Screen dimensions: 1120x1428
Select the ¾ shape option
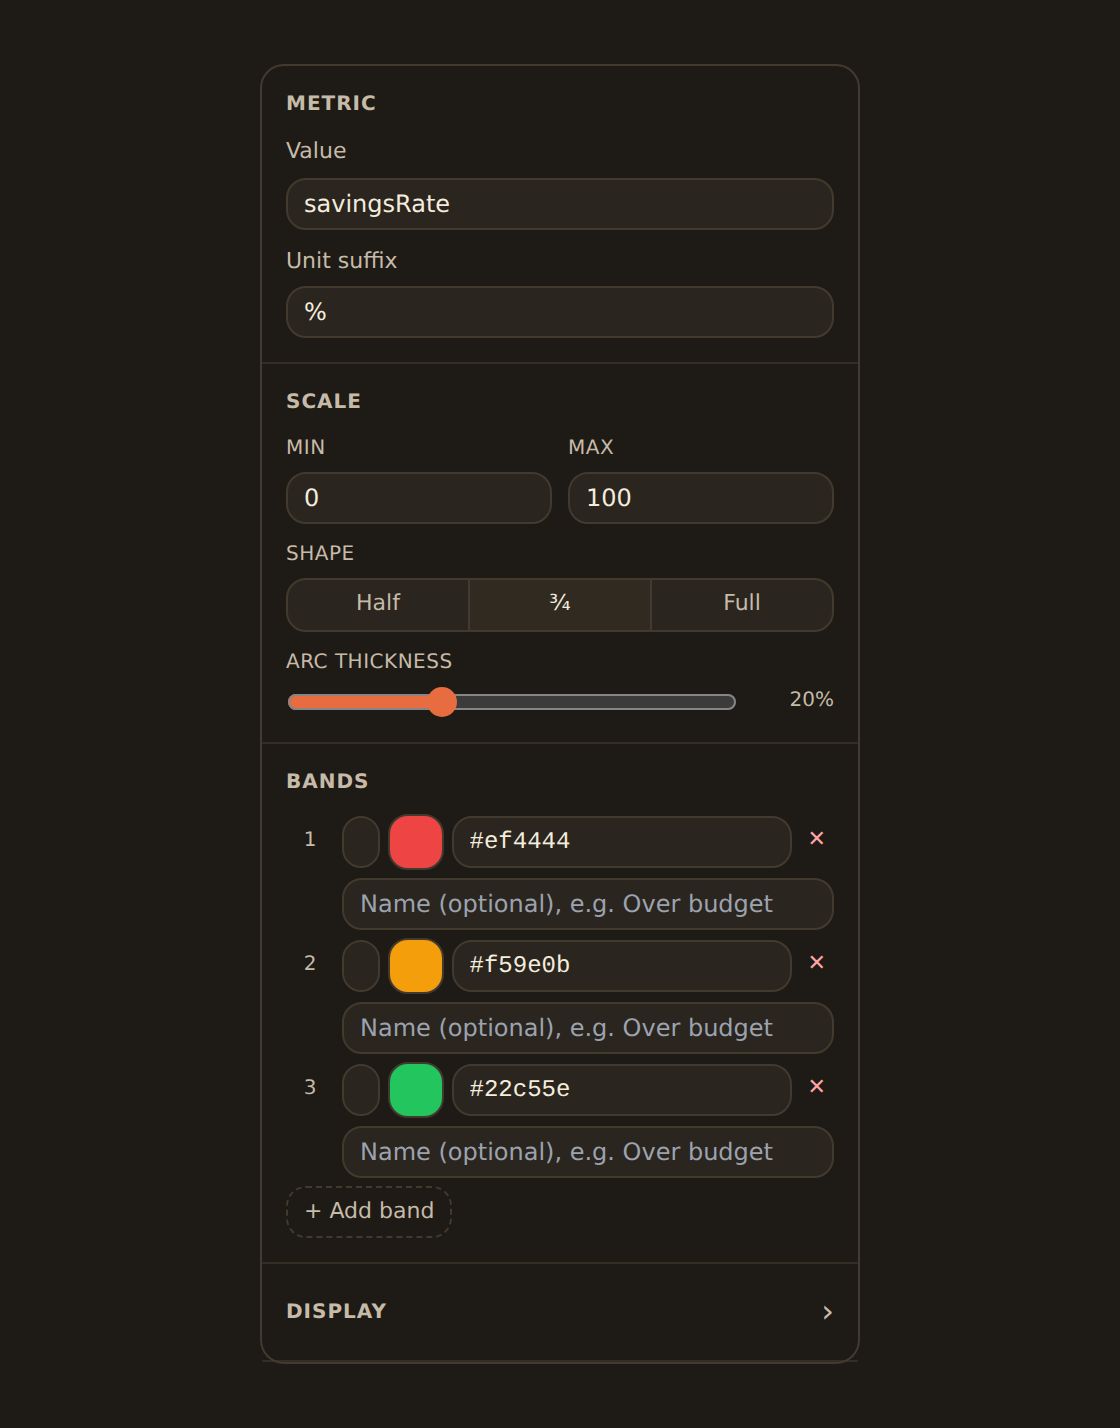pyautogui.click(x=560, y=604)
